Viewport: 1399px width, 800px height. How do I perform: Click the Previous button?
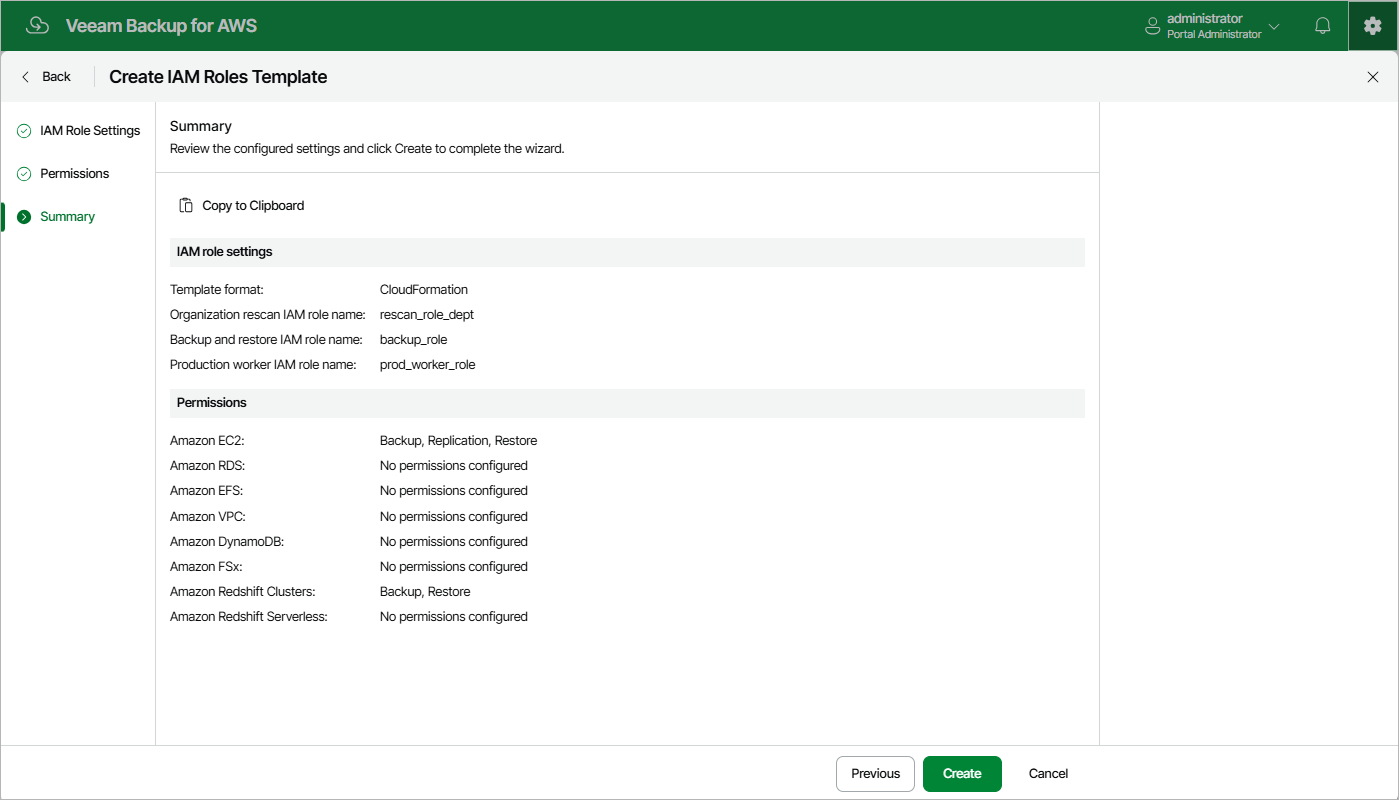(x=875, y=774)
